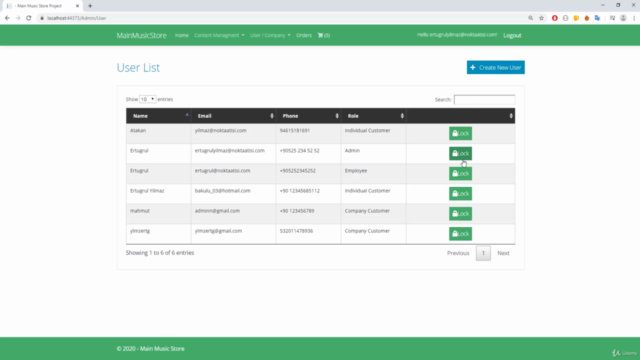Click the browser back arrow
Screen dimensions: 640x360
click(7, 18)
